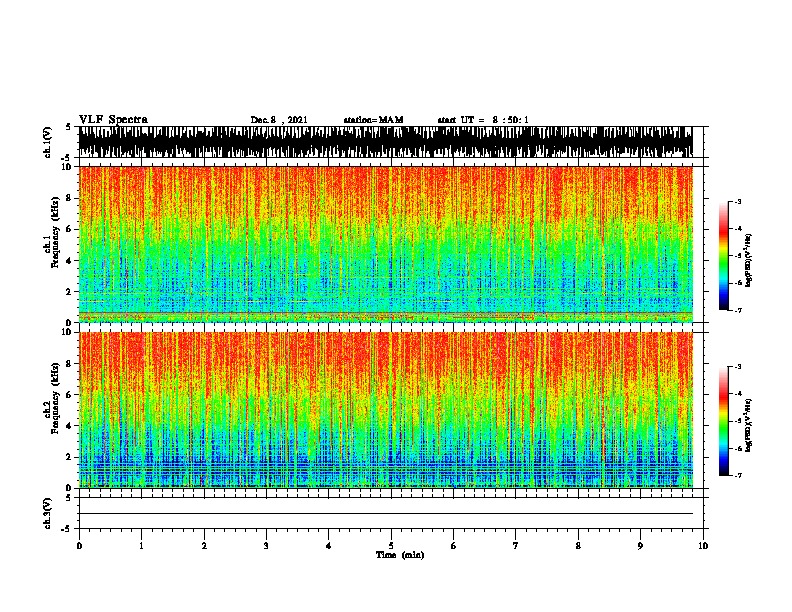The width and height of the screenshot is (792, 612).
Task: Click the 'ch.1(V)' waveform axis label
Action: click(x=47, y=142)
